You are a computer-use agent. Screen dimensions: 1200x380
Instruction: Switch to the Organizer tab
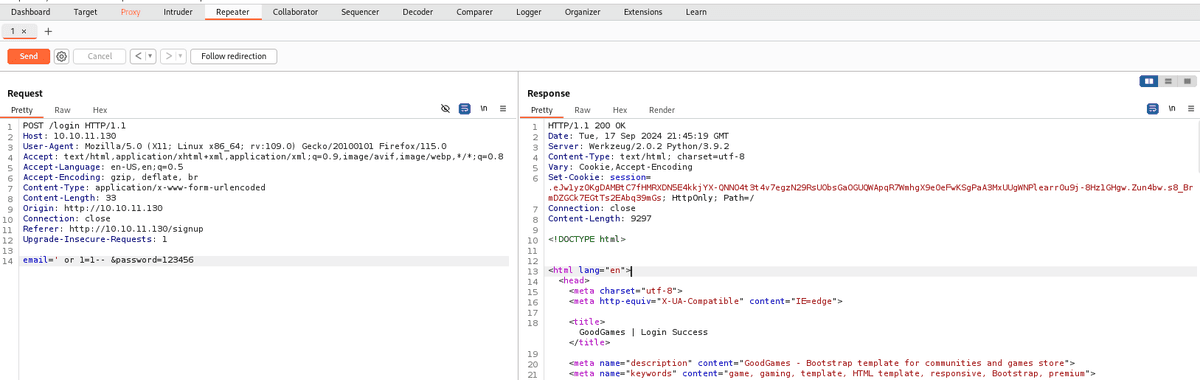(582, 11)
